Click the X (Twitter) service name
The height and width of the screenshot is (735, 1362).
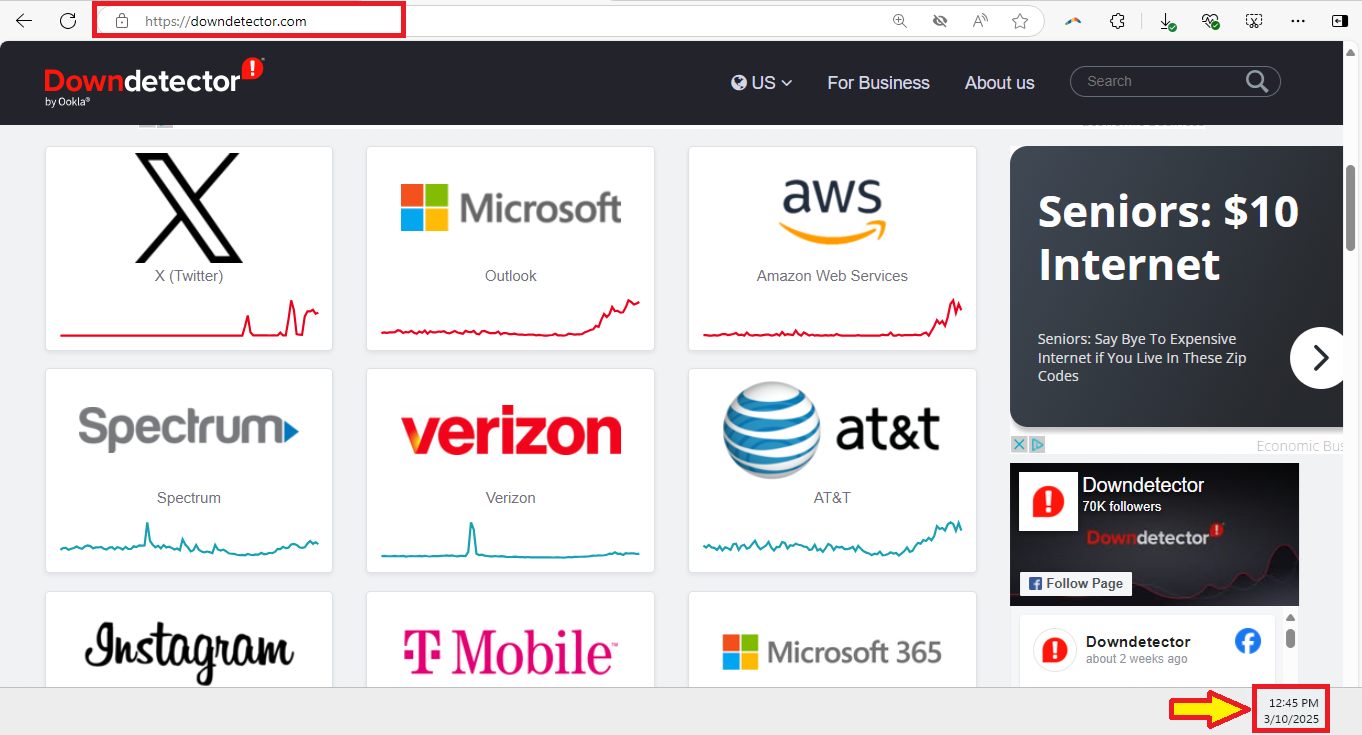(x=189, y=276)
